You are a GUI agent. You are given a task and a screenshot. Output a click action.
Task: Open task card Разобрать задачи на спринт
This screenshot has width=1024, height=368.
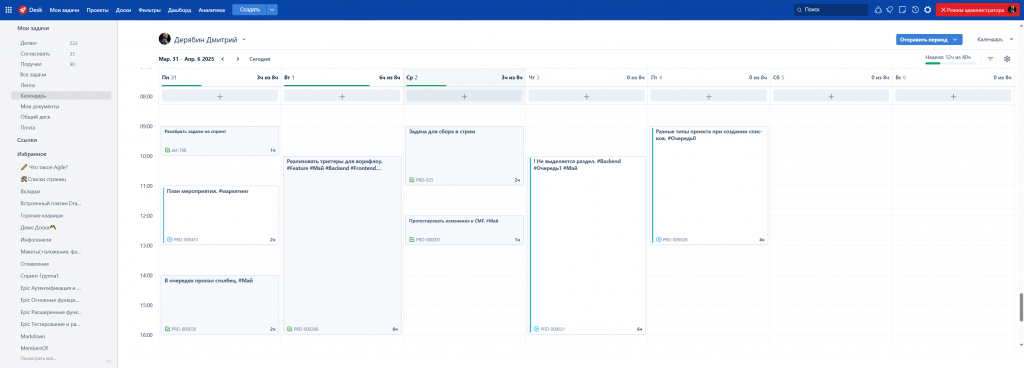219,141
